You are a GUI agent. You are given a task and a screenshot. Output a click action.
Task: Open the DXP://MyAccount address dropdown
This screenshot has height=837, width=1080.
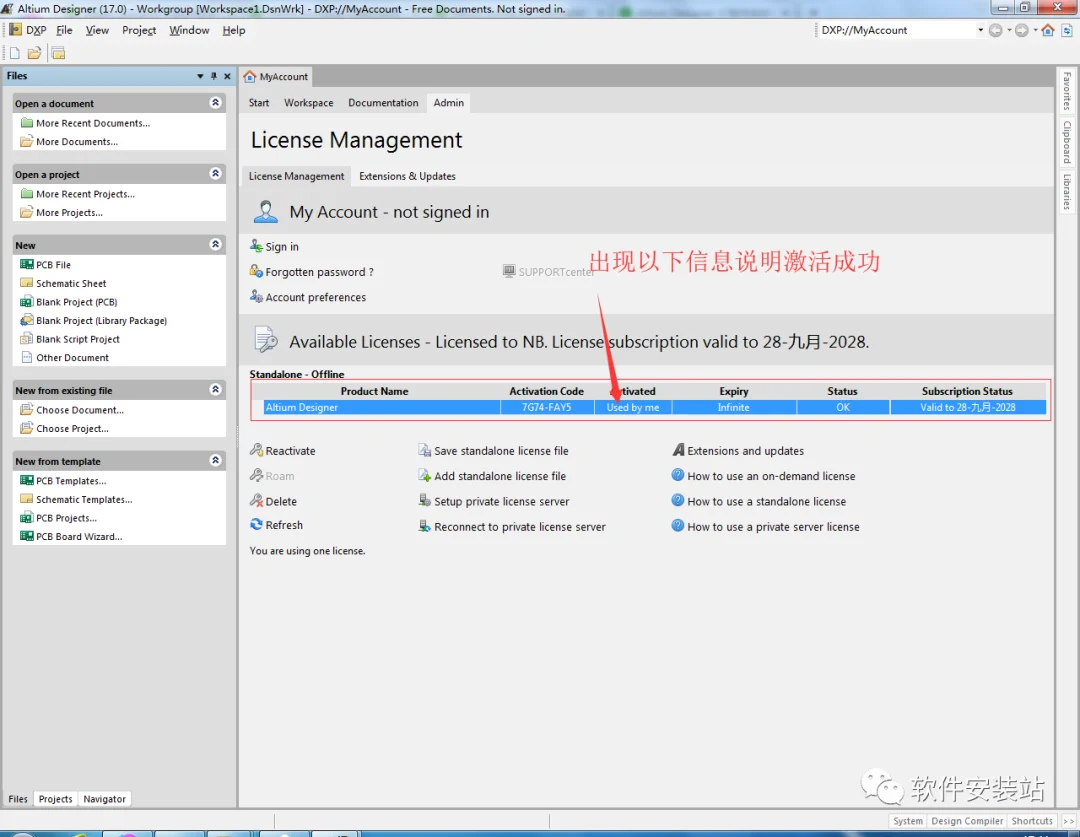pos(980,30)
